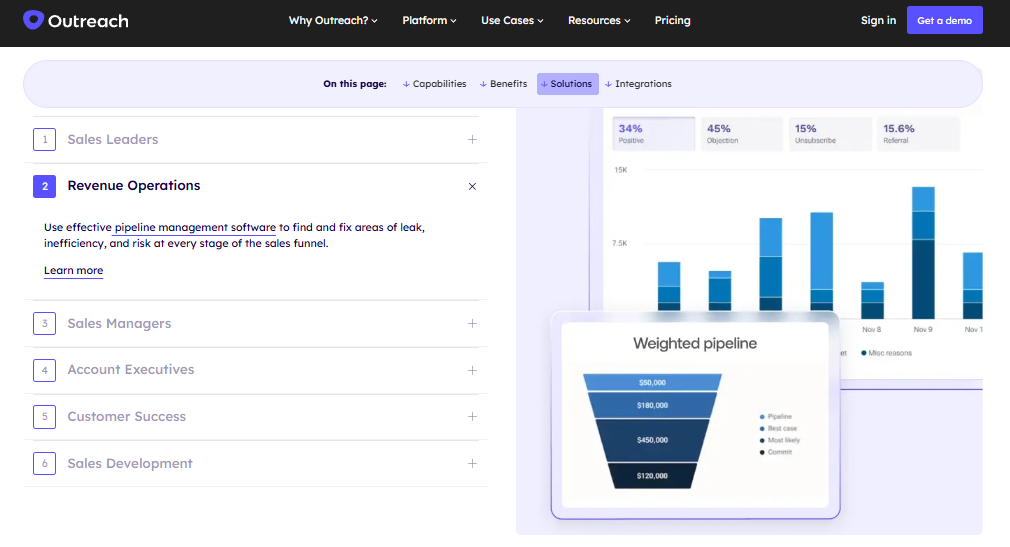Image resolution: width=1010 pixels, height=547 pixels.
Task: Click the Nov 8 axis label
Action: (x=872, y=329)
